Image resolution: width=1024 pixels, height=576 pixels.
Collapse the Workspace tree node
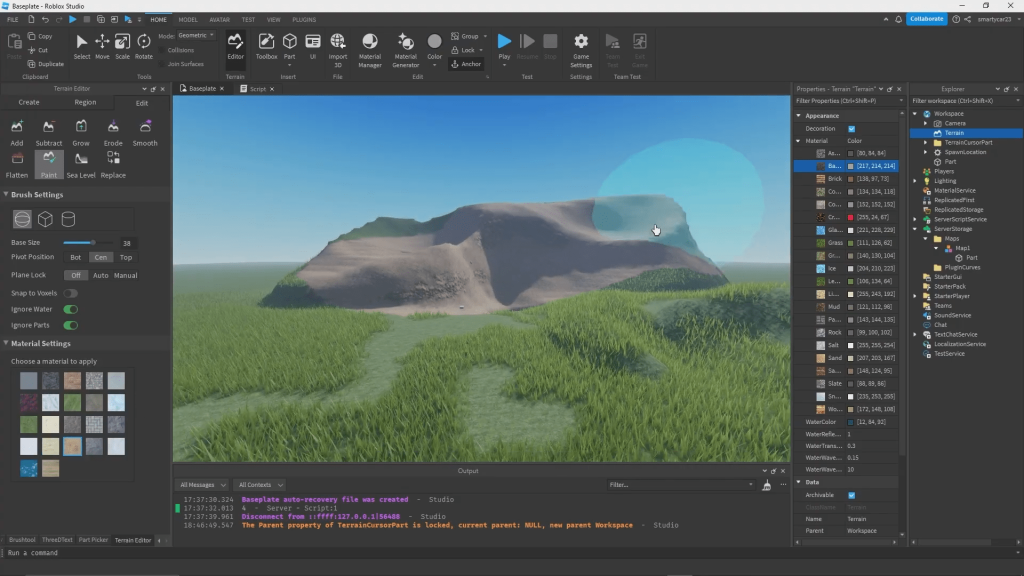point(915,114)
